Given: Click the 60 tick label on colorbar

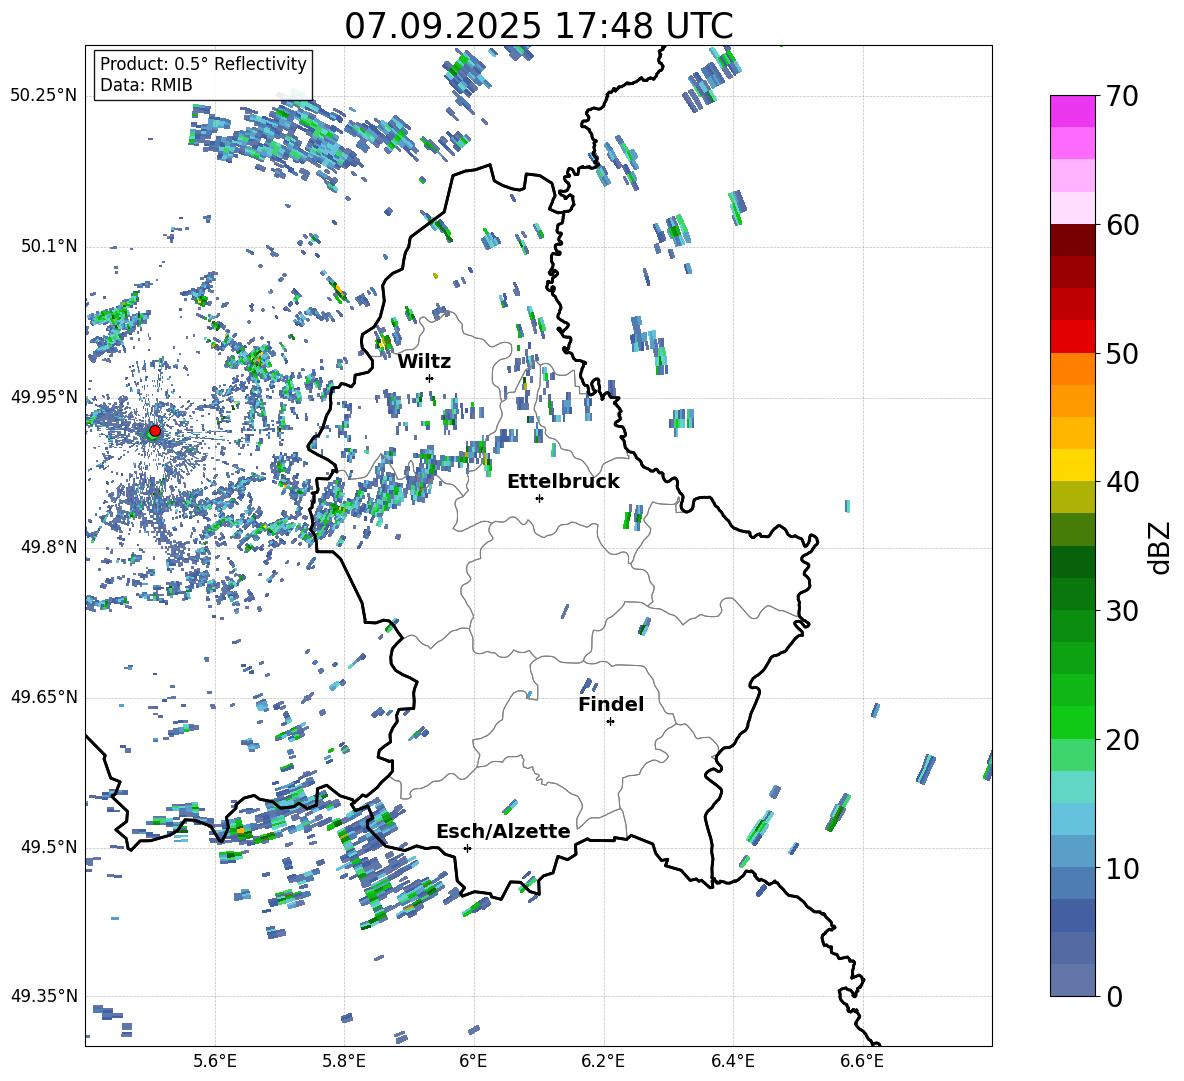Looking at the screenshot, I should pos(1122,225).
